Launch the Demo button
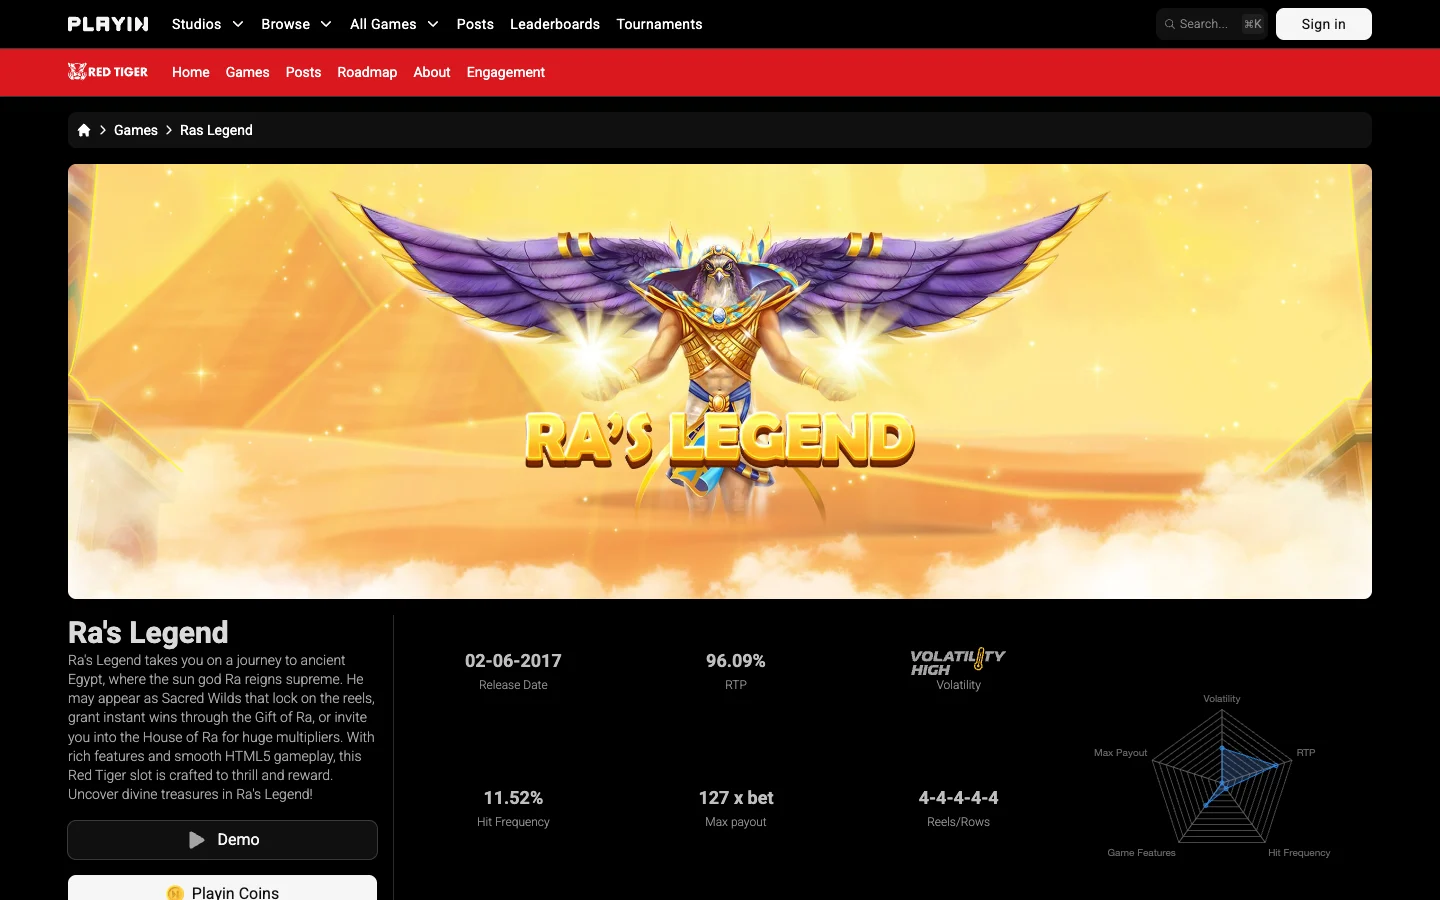The image size is (1440, 900). (222, 840)
